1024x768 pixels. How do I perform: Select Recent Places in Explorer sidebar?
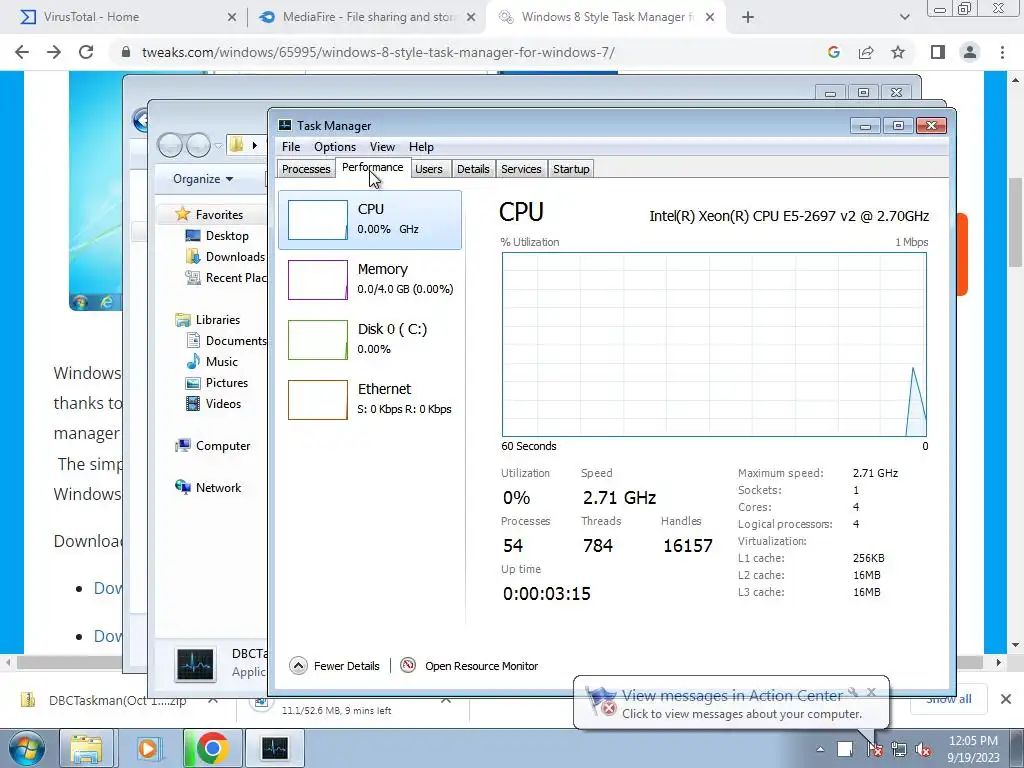click(226, 278)
